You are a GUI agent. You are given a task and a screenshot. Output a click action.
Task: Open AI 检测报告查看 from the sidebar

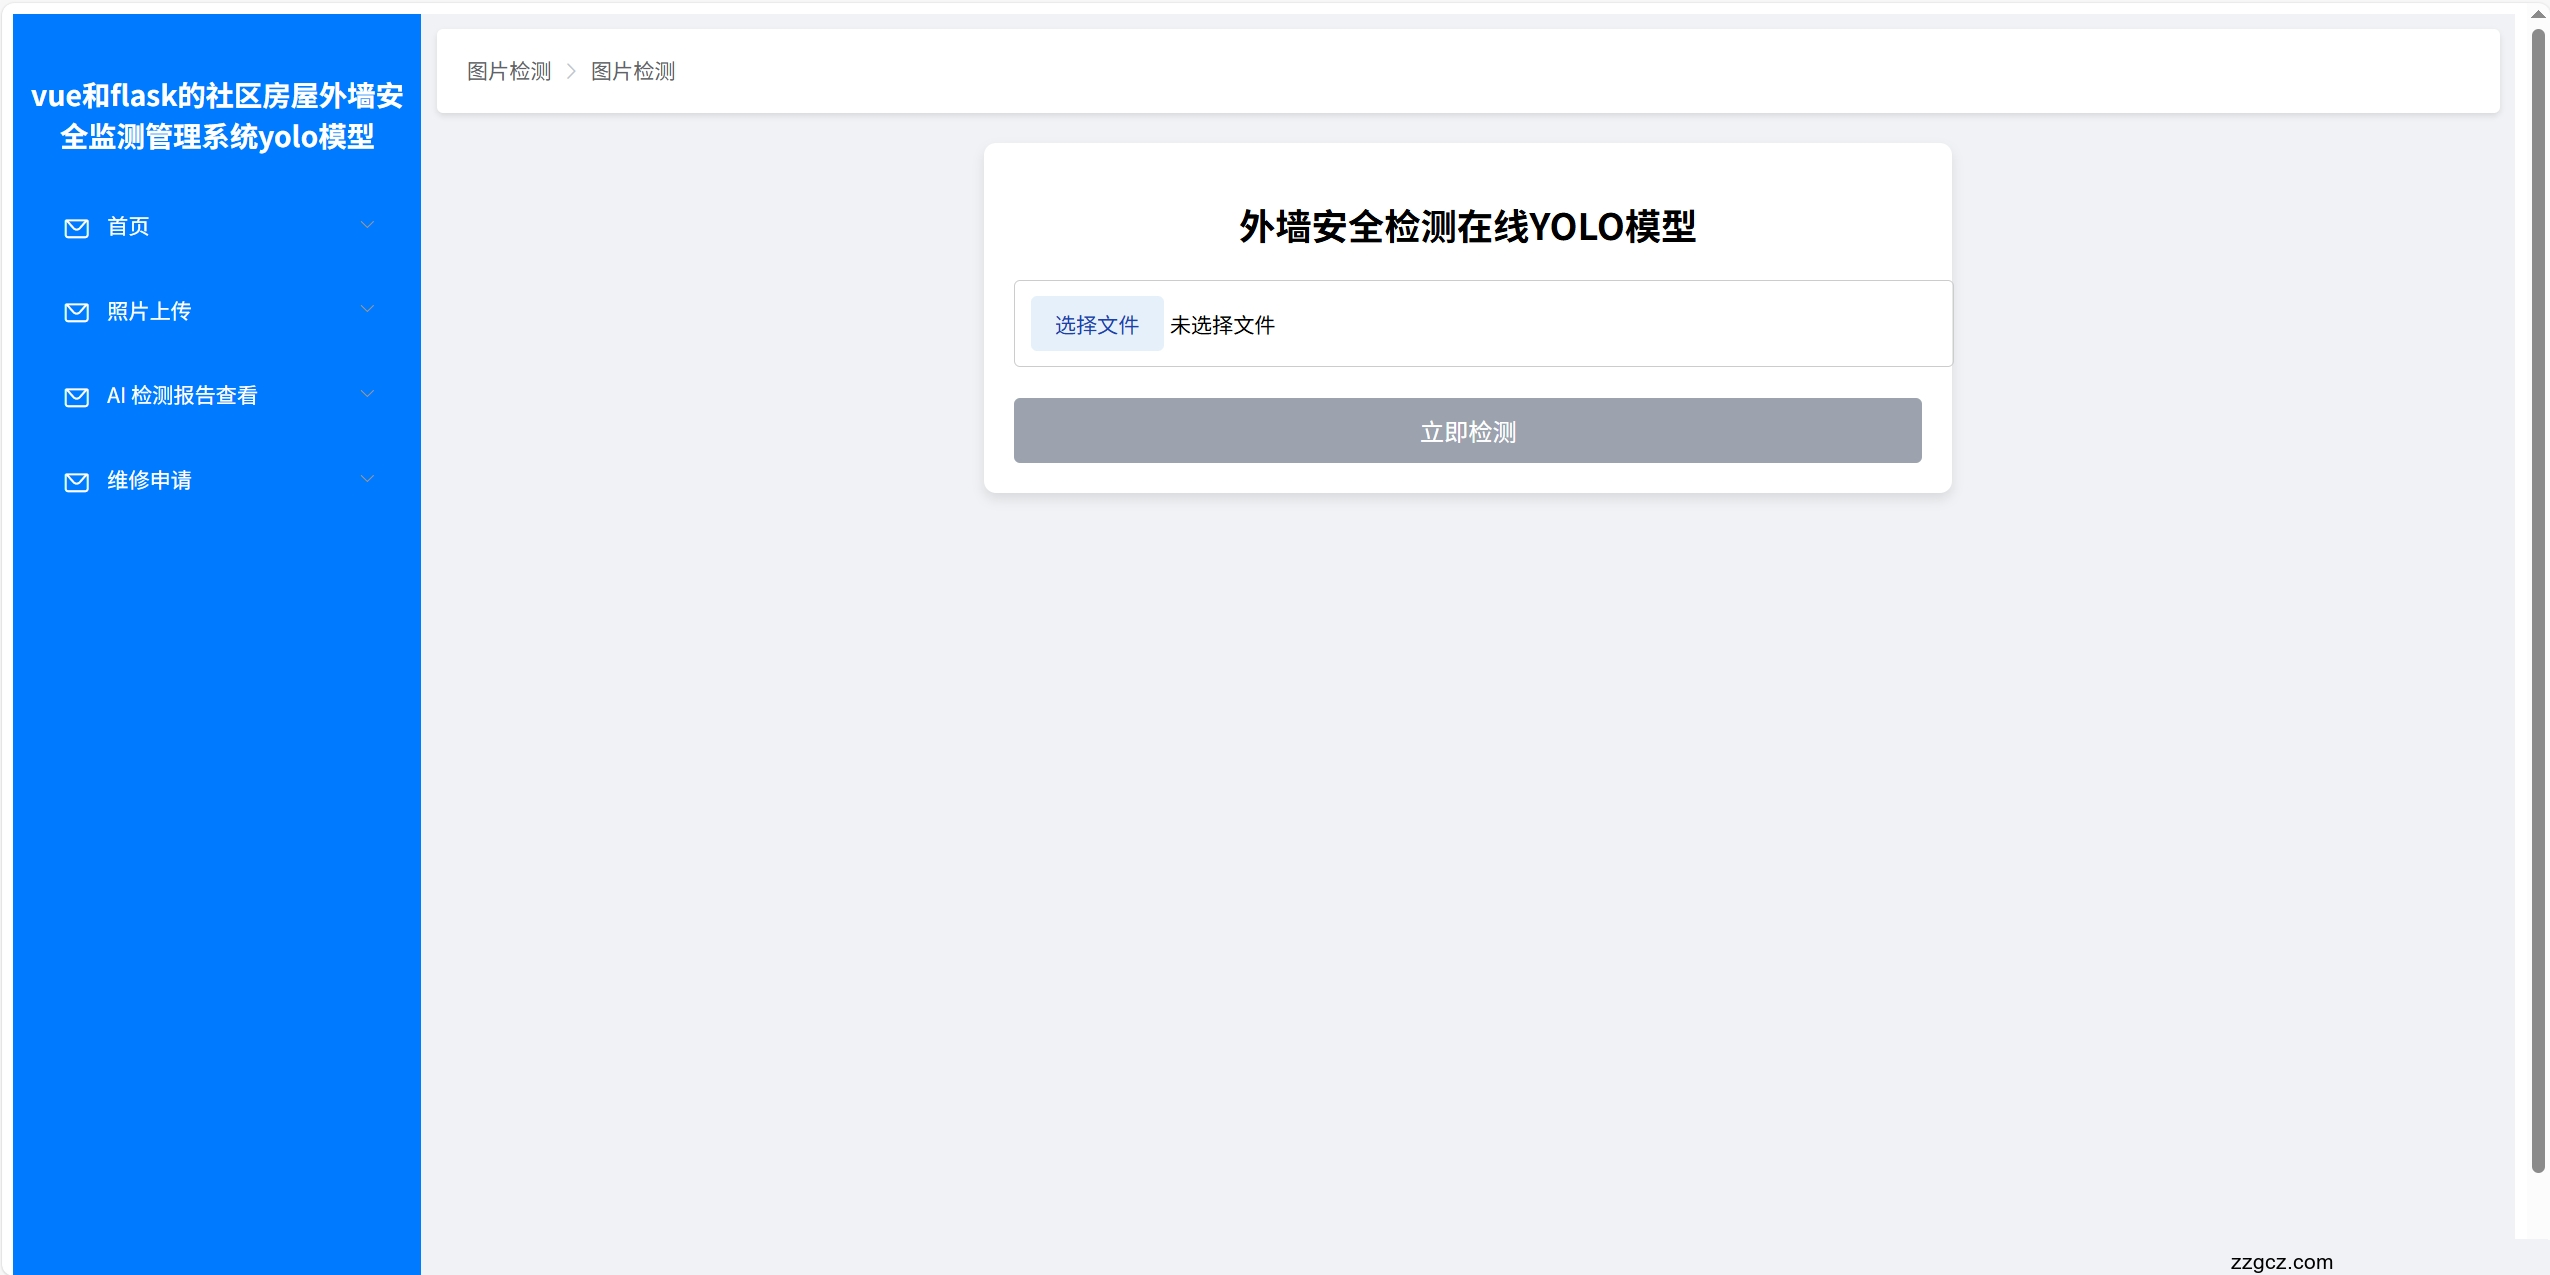(x=183, y=396)
